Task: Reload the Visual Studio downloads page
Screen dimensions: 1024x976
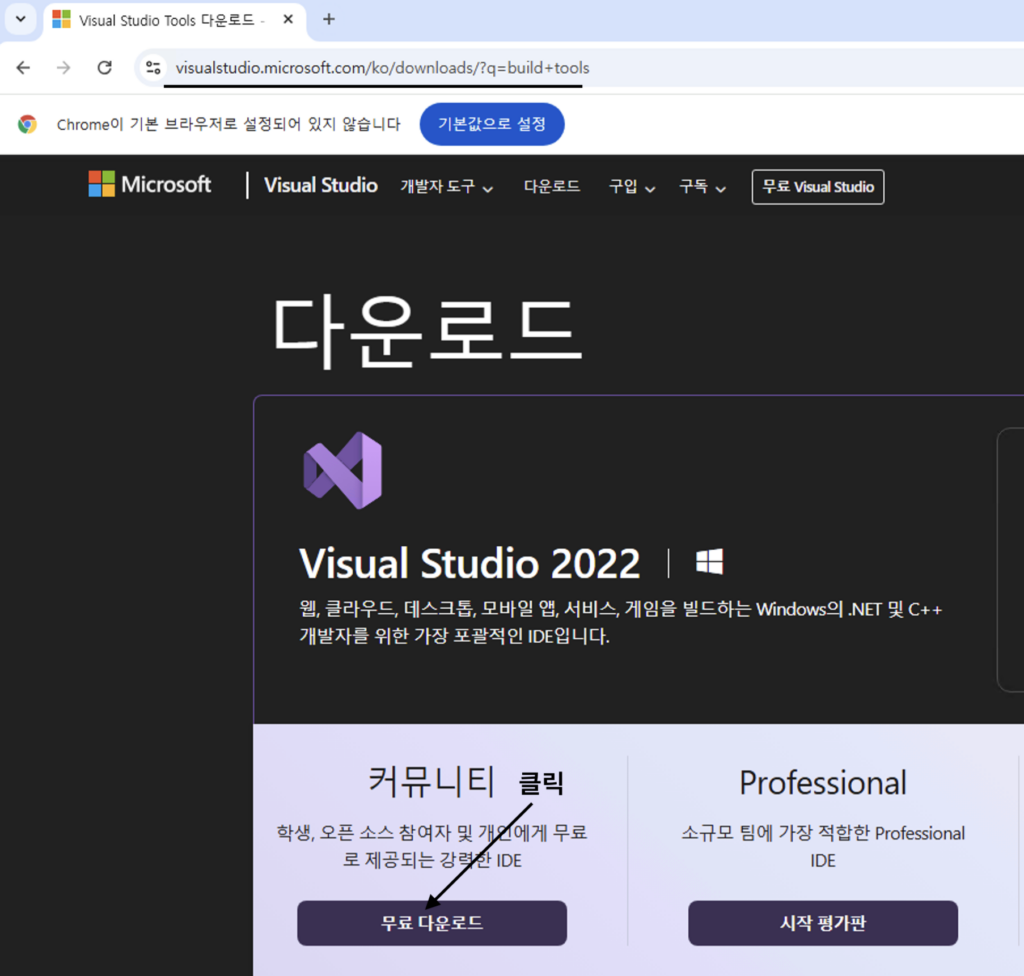Action: (x=104, y=68)
